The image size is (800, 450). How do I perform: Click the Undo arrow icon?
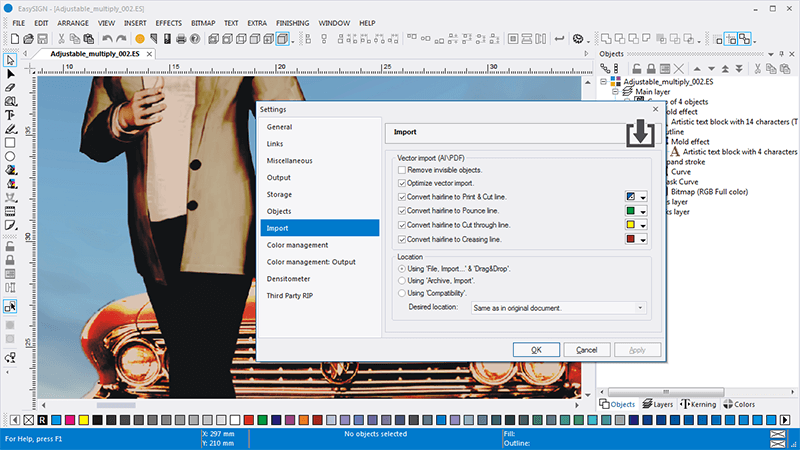pyautogui.click(x=108, y=39)
